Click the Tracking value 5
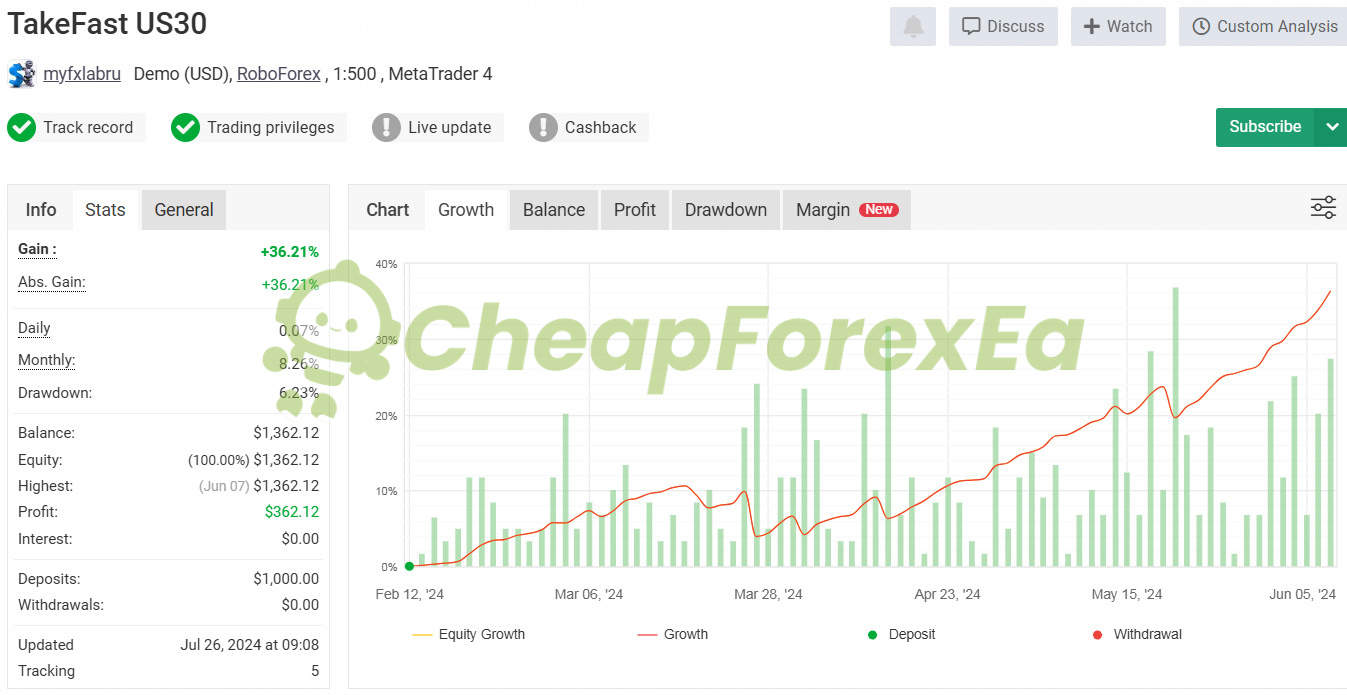Screen dimensions: 1347x695 click(x=315, y=671)
